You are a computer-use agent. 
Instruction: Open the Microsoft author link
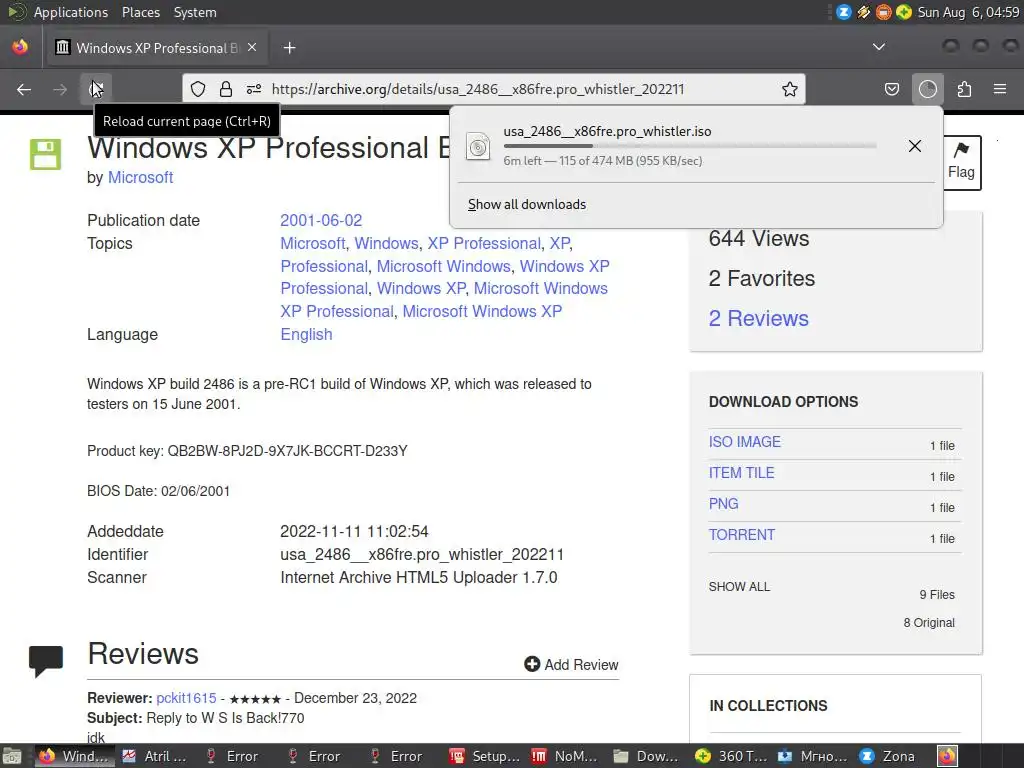coord(140,178)
